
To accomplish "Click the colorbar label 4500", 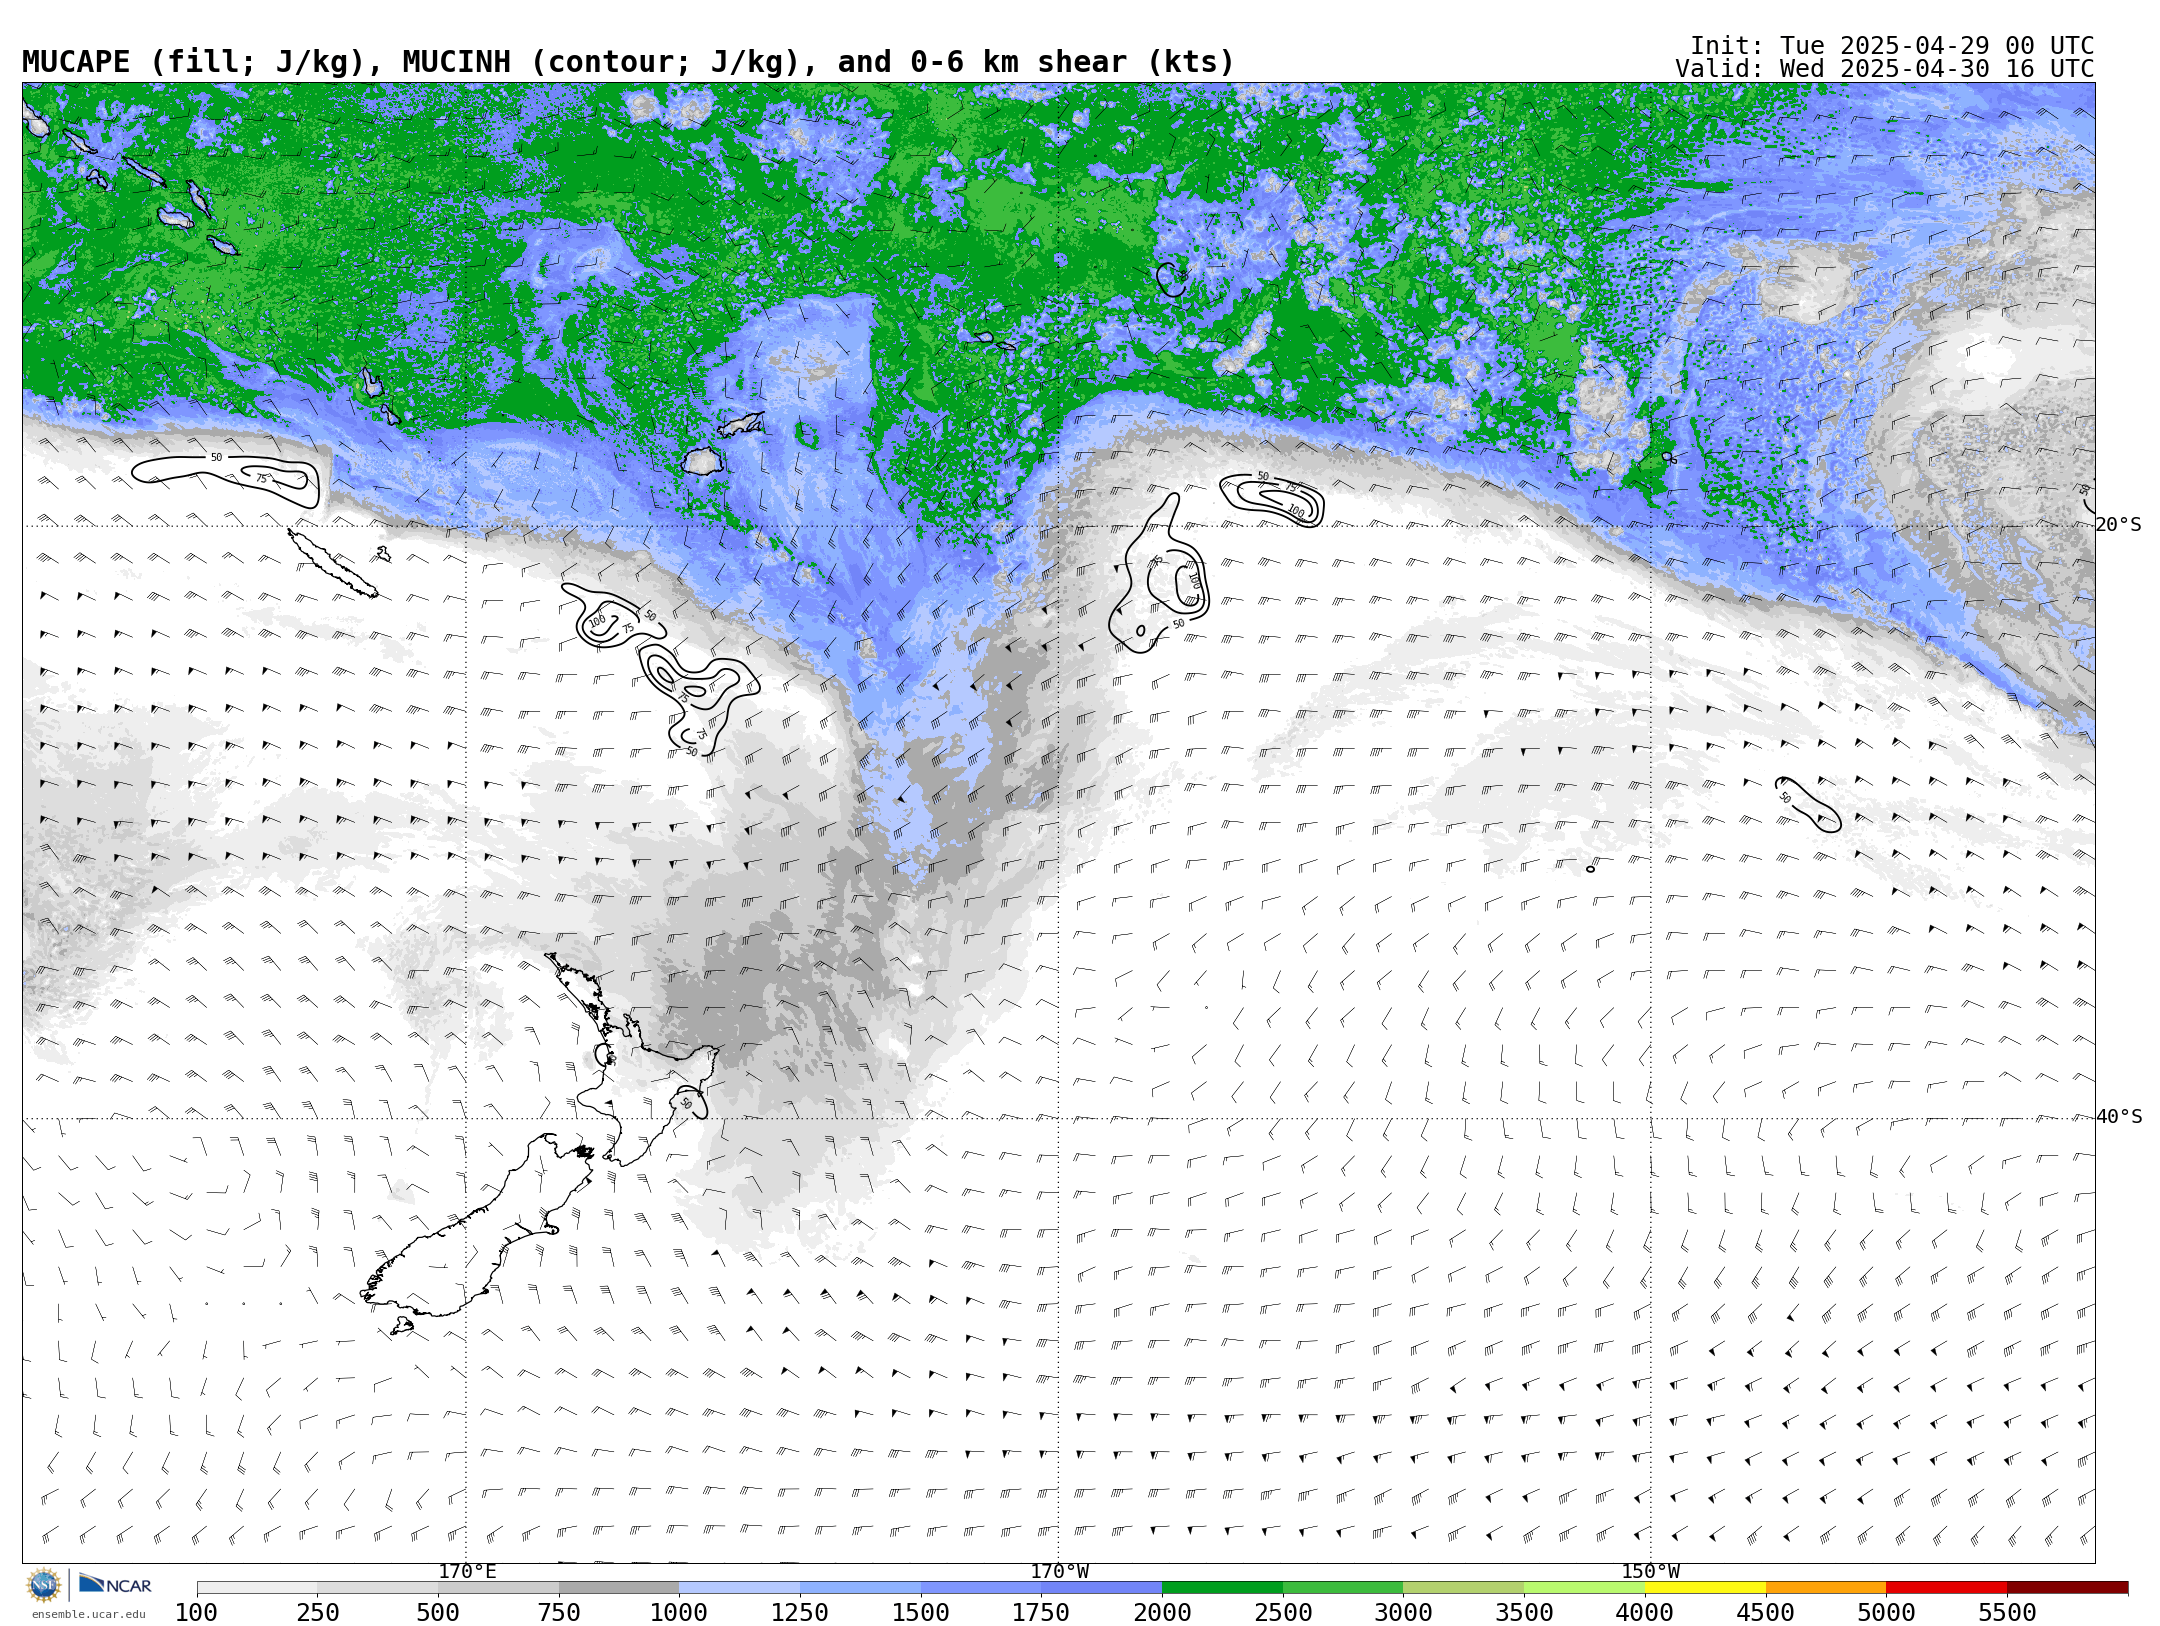I will 1766,1613.
